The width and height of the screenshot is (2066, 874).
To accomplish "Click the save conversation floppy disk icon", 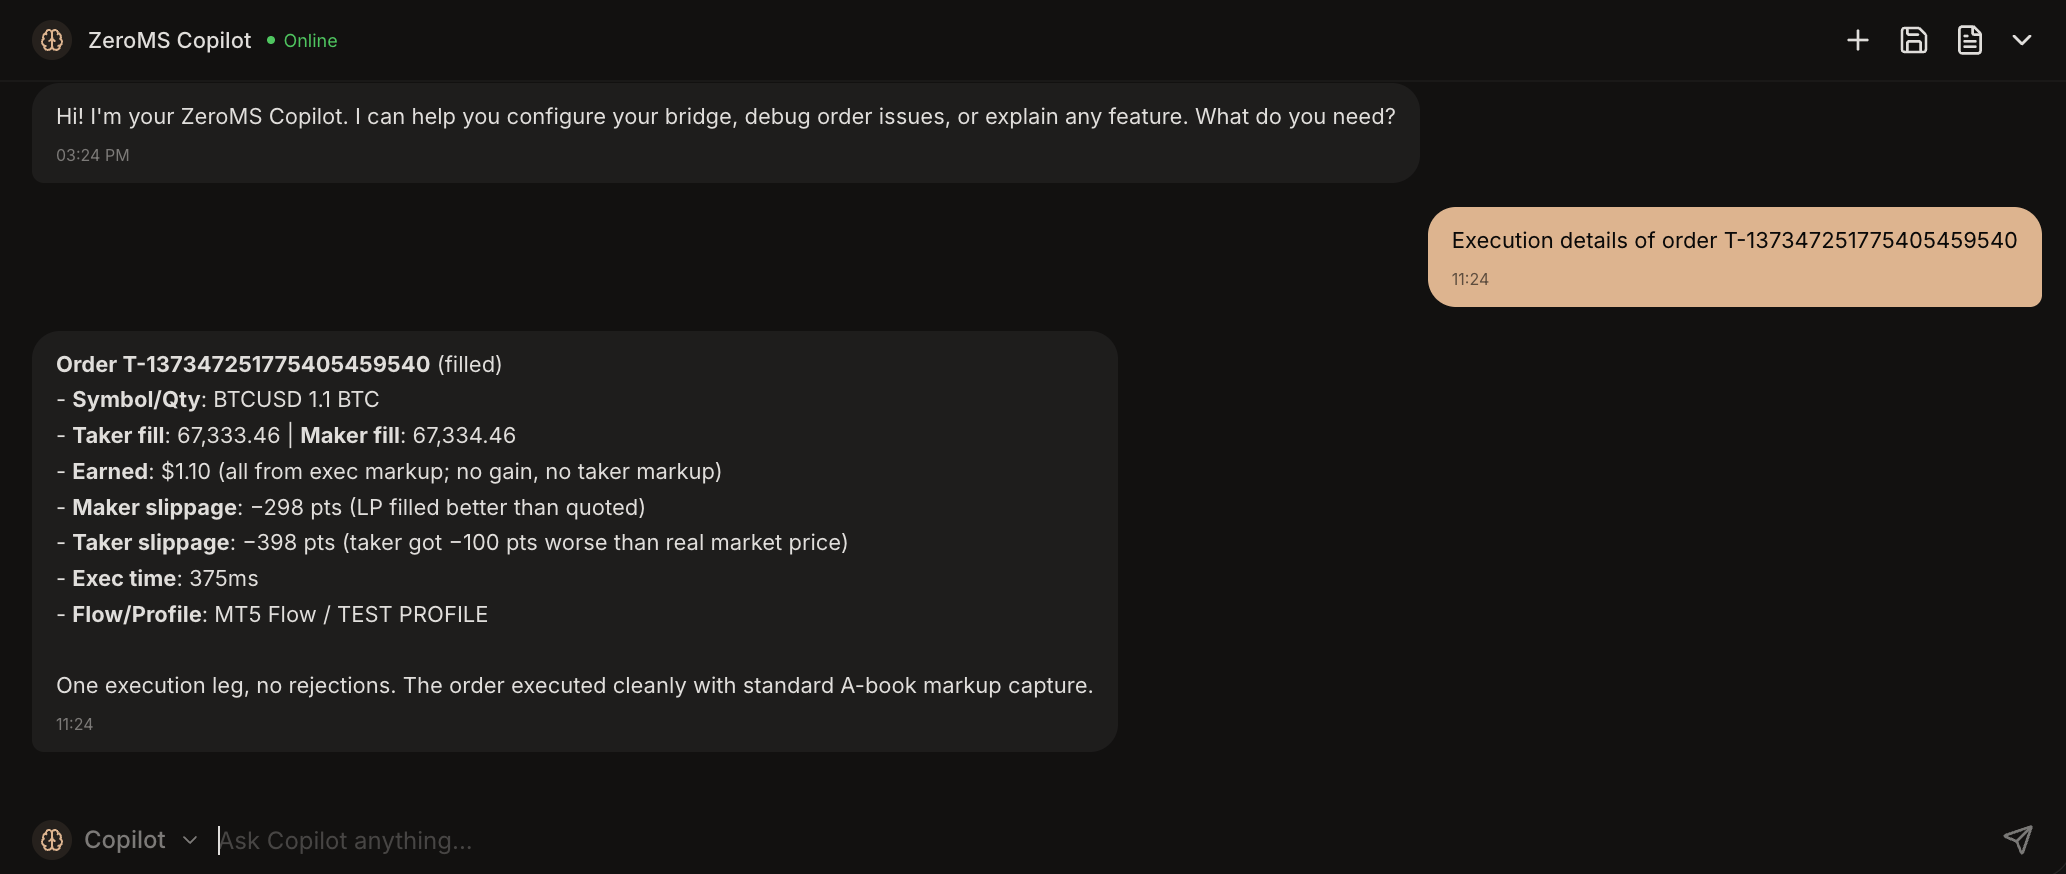I will 1913,40.
